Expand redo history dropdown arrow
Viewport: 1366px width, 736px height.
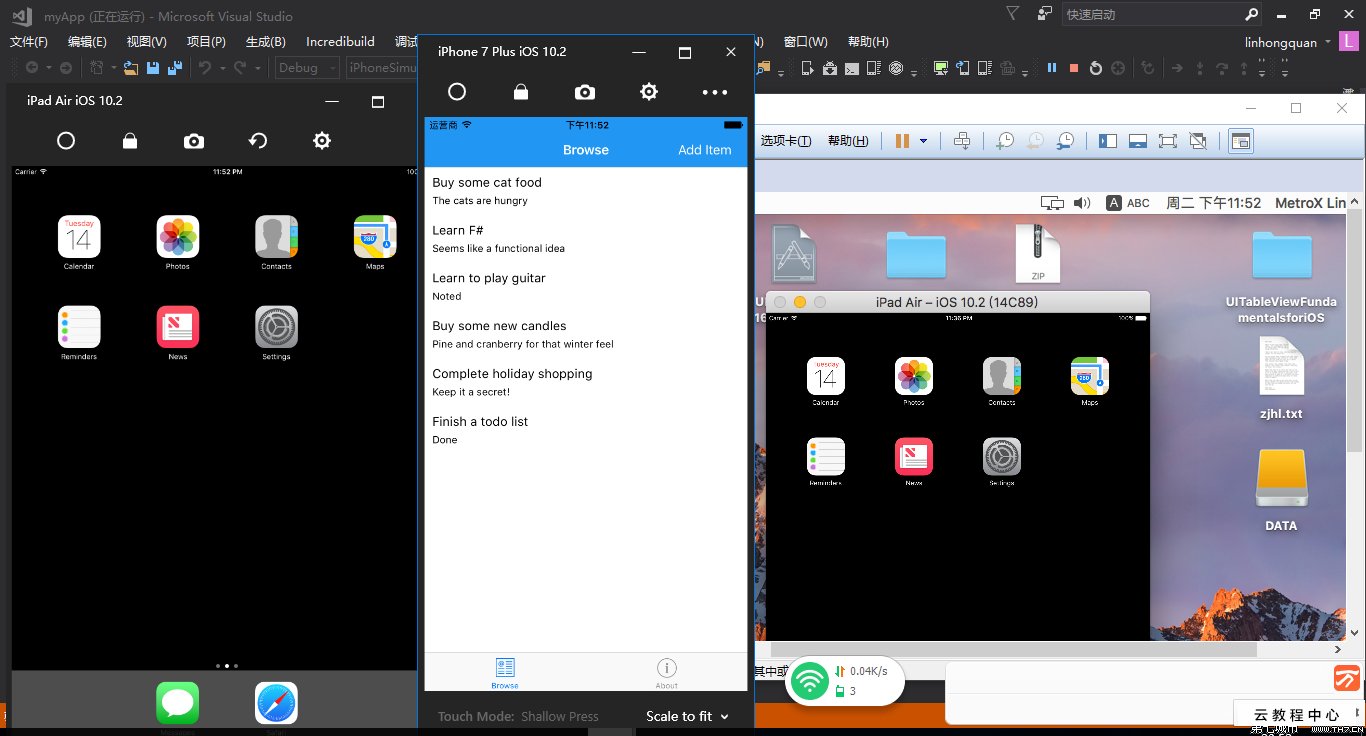tap(258, 68)
